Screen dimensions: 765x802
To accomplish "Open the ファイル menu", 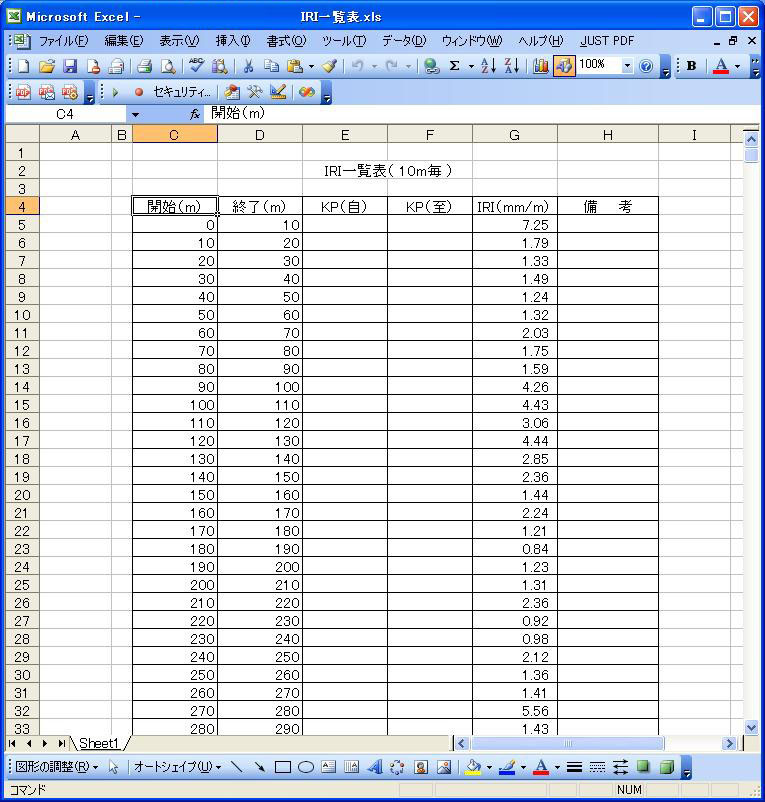I will (x=64, y=41).
